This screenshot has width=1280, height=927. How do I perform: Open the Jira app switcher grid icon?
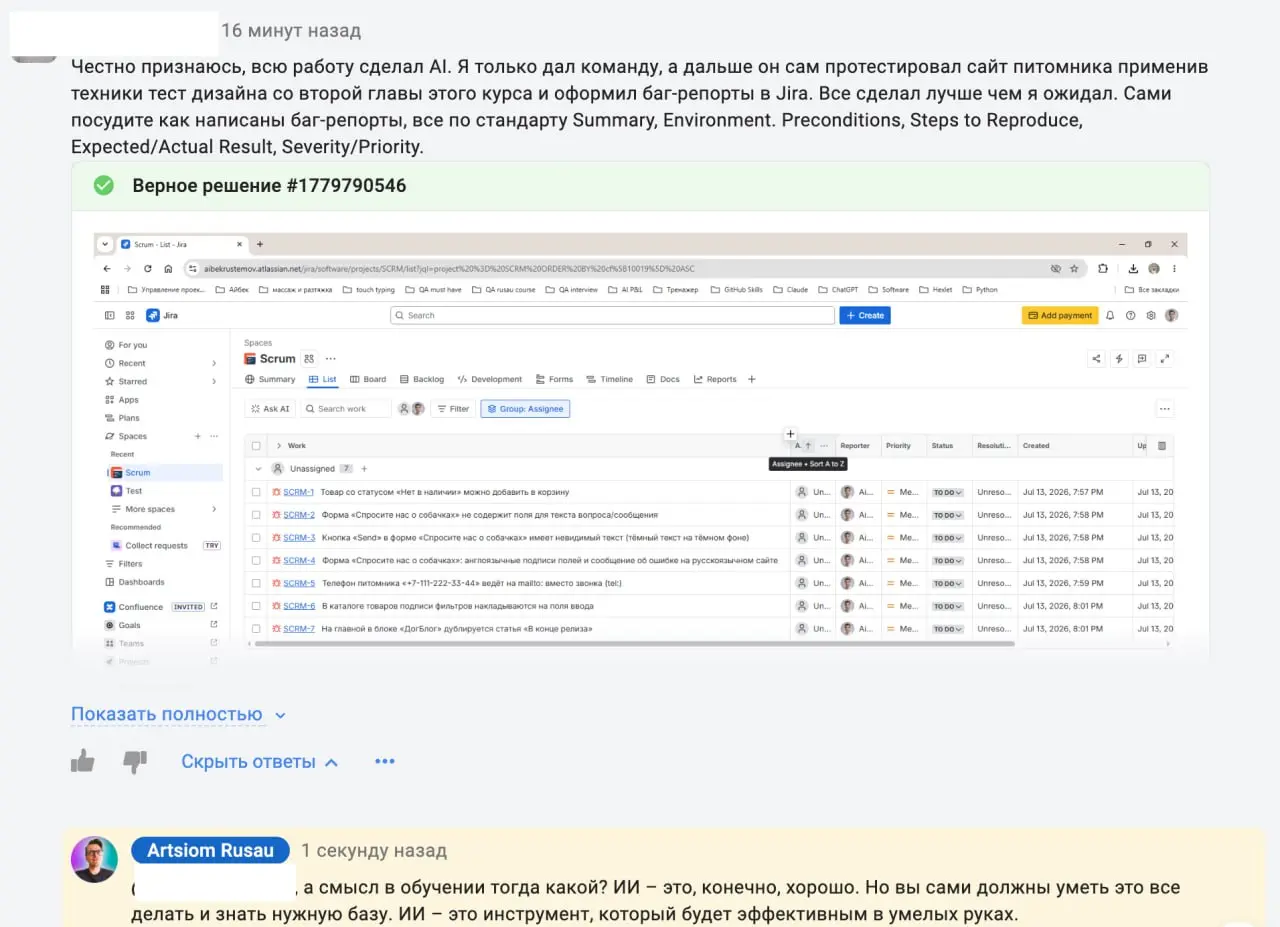(x=131, y=315)
